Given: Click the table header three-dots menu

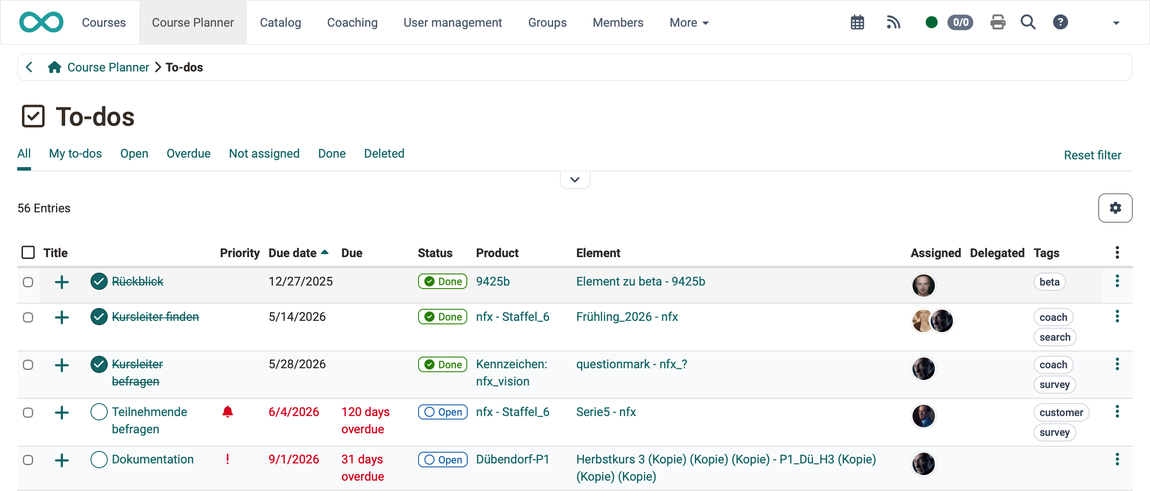Looking at the screenshot, I should (x=1117, y=252).
